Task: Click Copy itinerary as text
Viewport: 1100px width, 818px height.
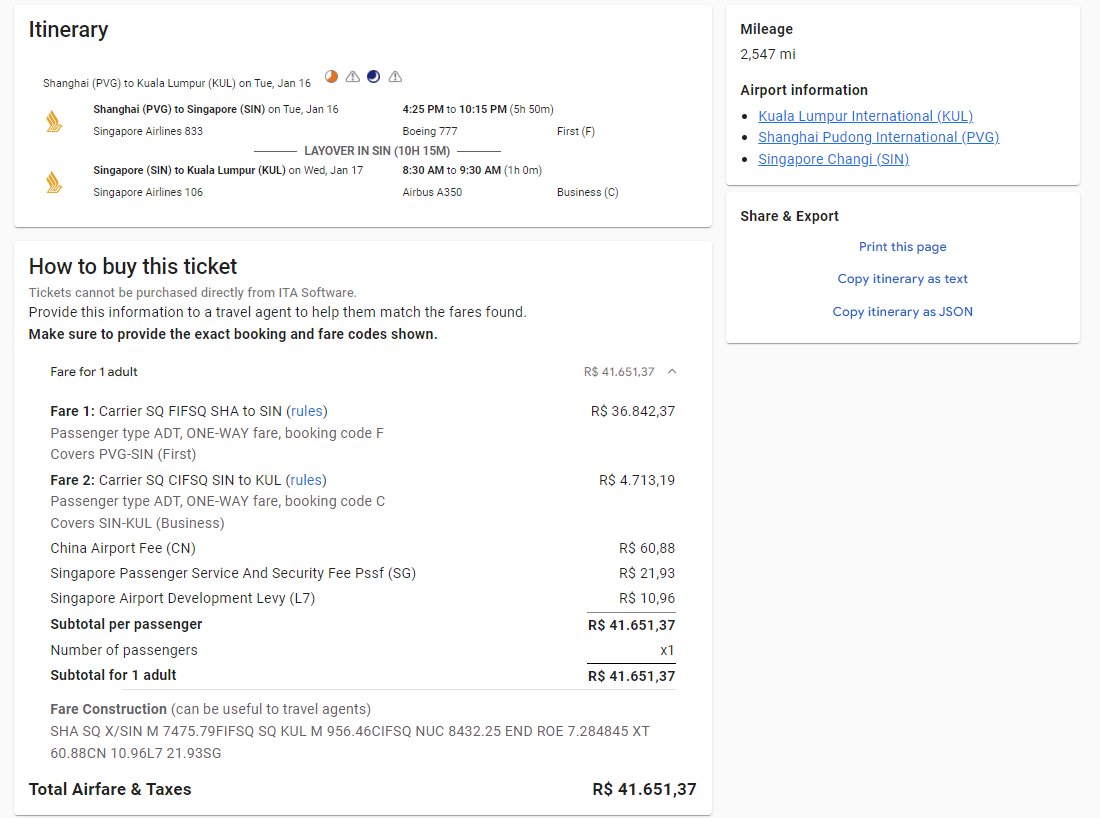Action: click(902, 279)
